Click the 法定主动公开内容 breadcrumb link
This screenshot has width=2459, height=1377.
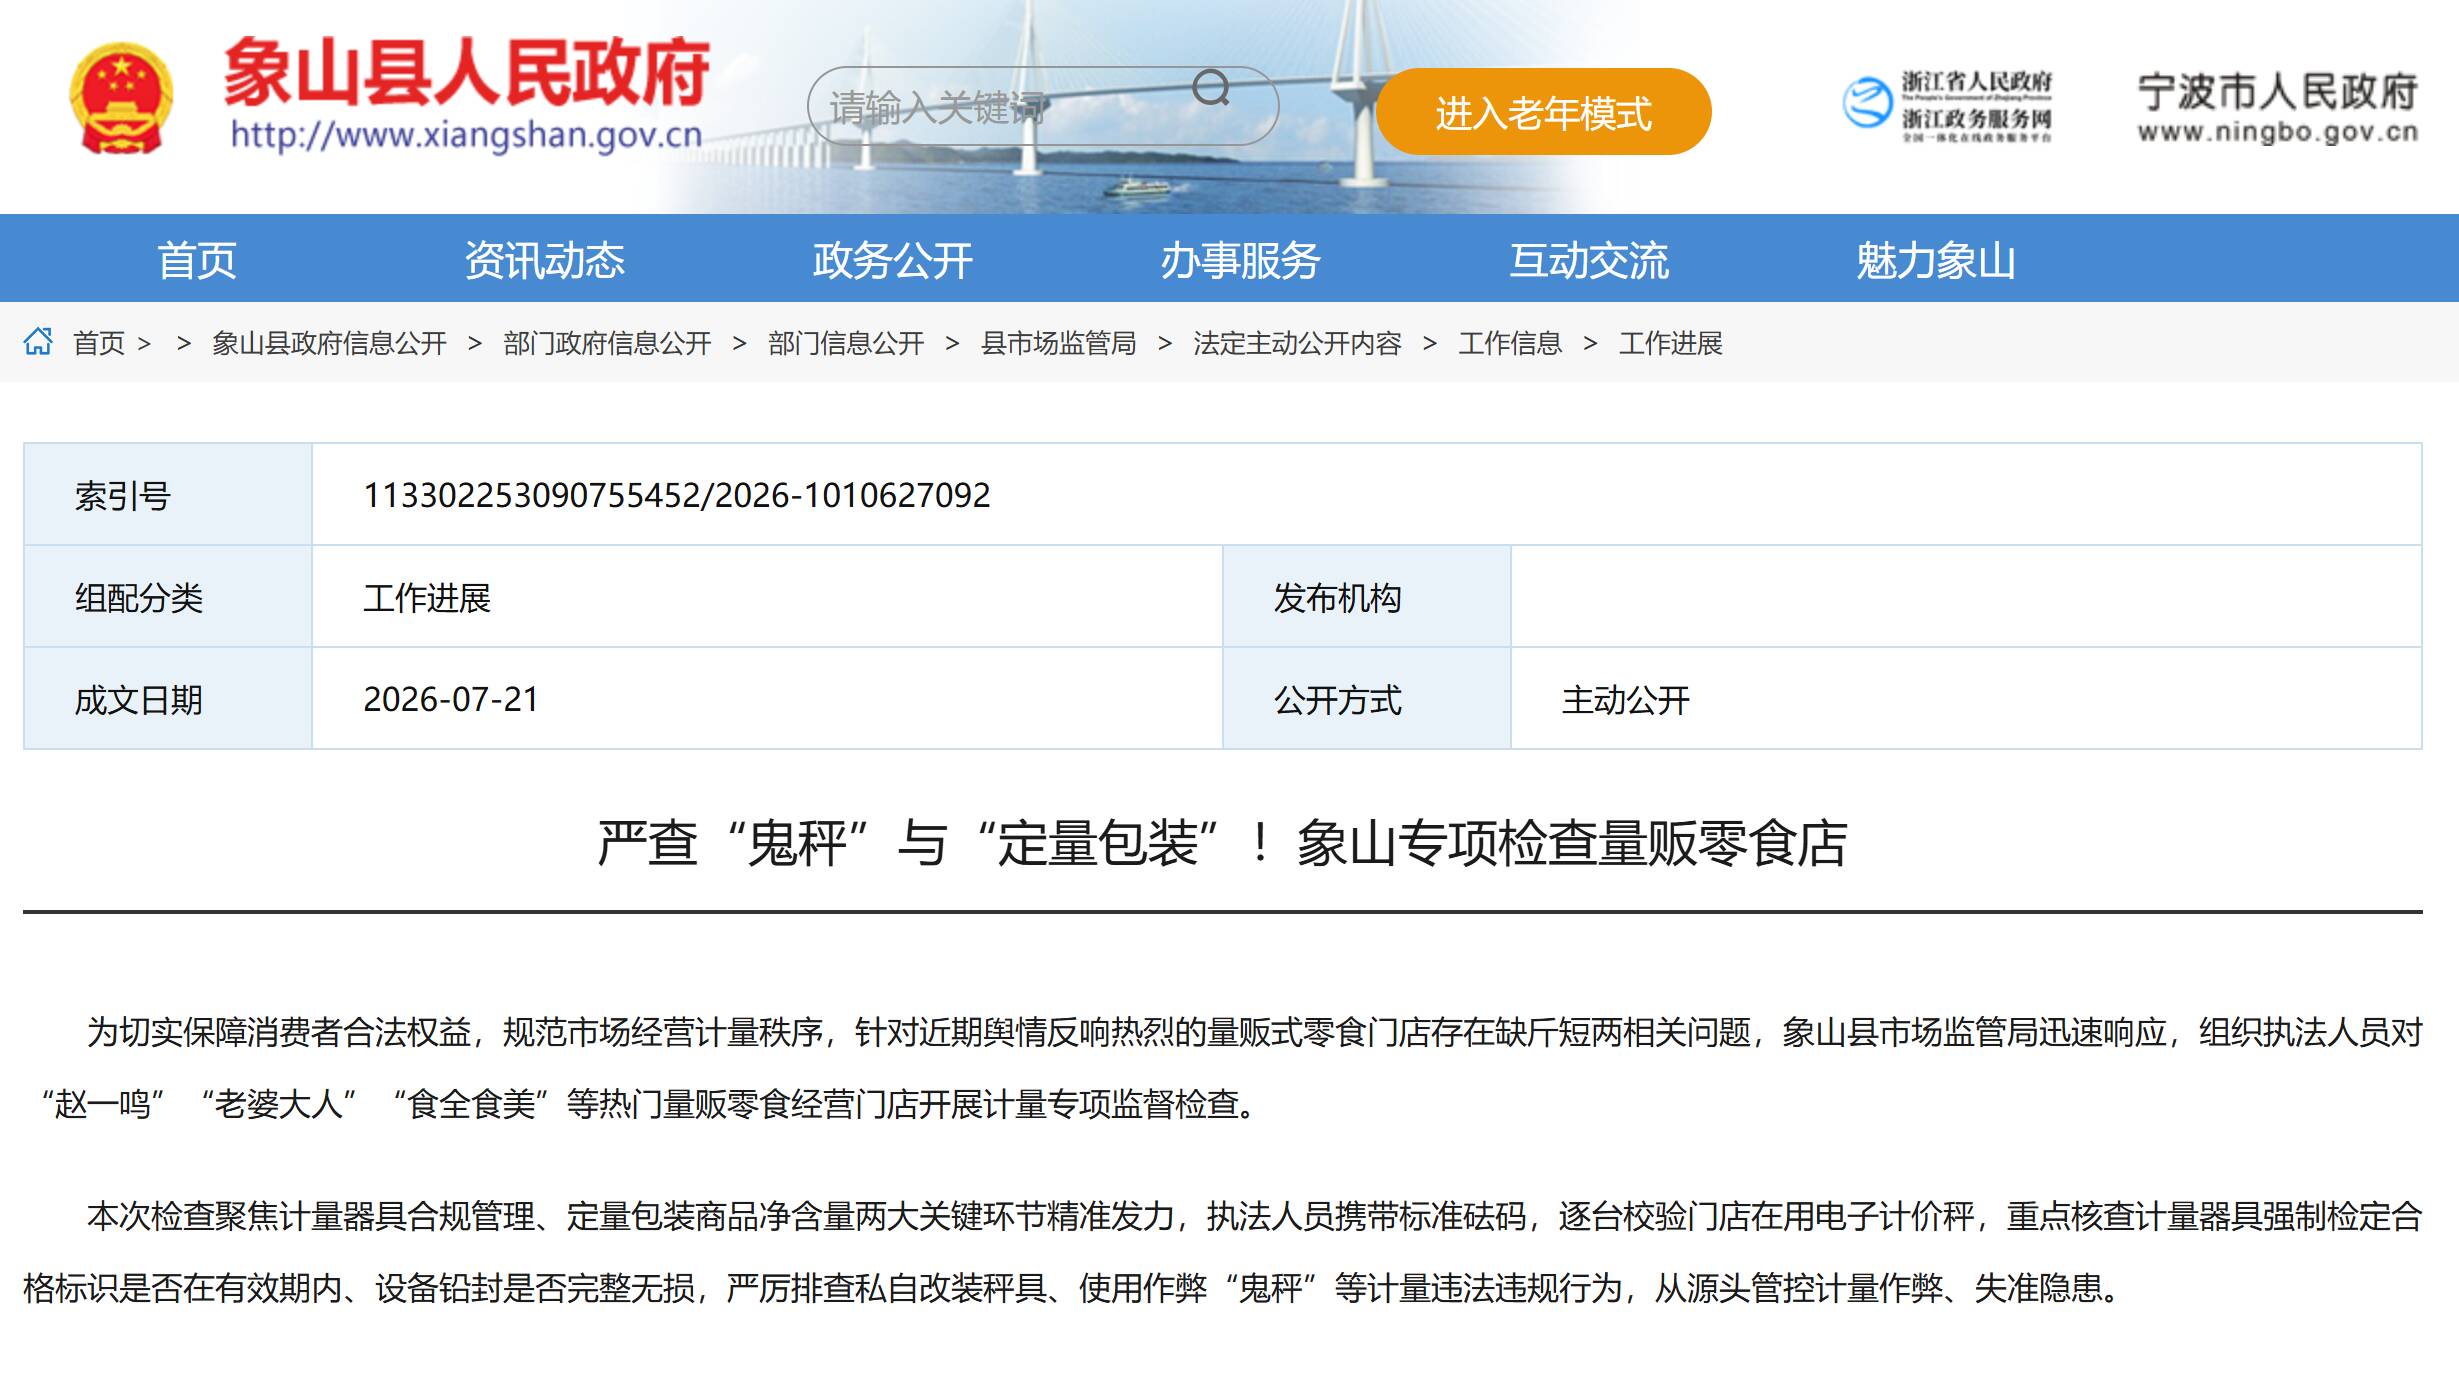click(1297, 343)
